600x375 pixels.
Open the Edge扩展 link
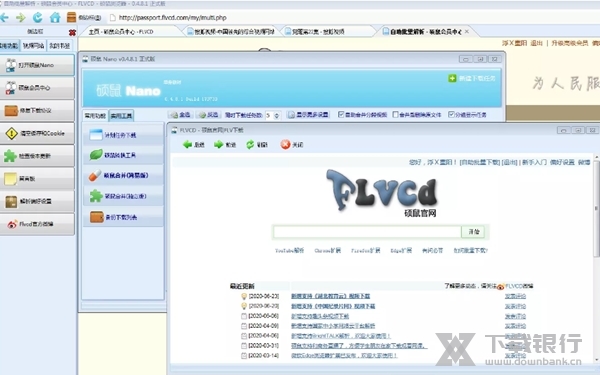(401, 251)
